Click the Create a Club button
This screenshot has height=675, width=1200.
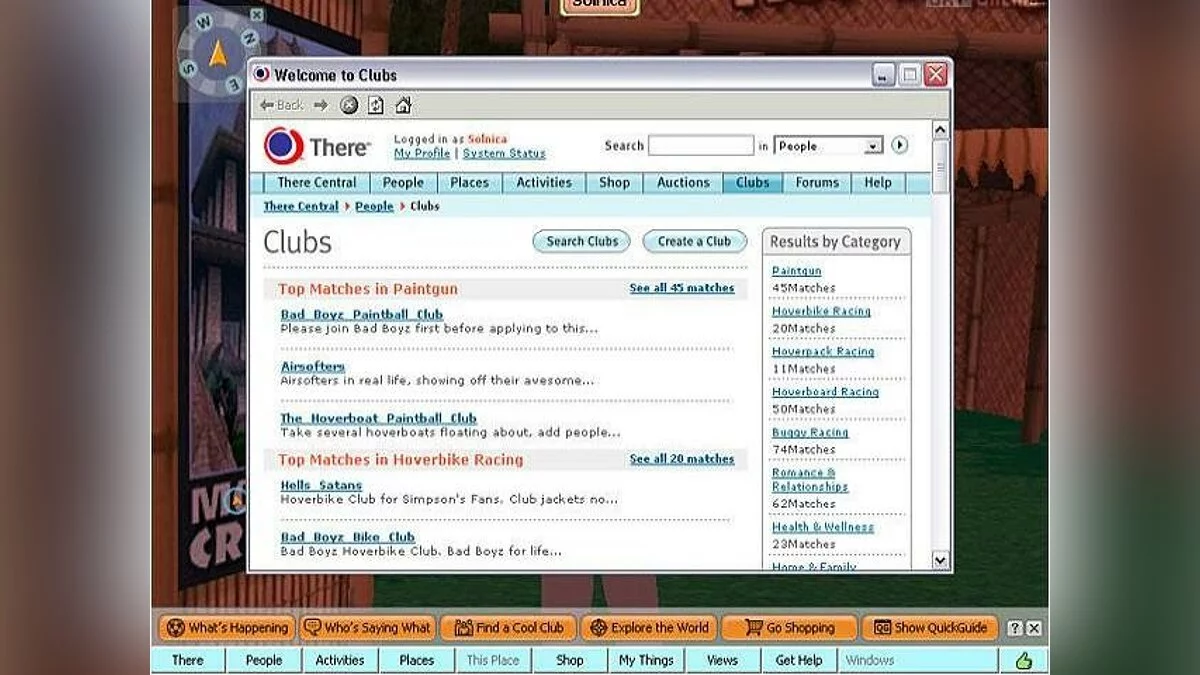[x=694, y=241]
